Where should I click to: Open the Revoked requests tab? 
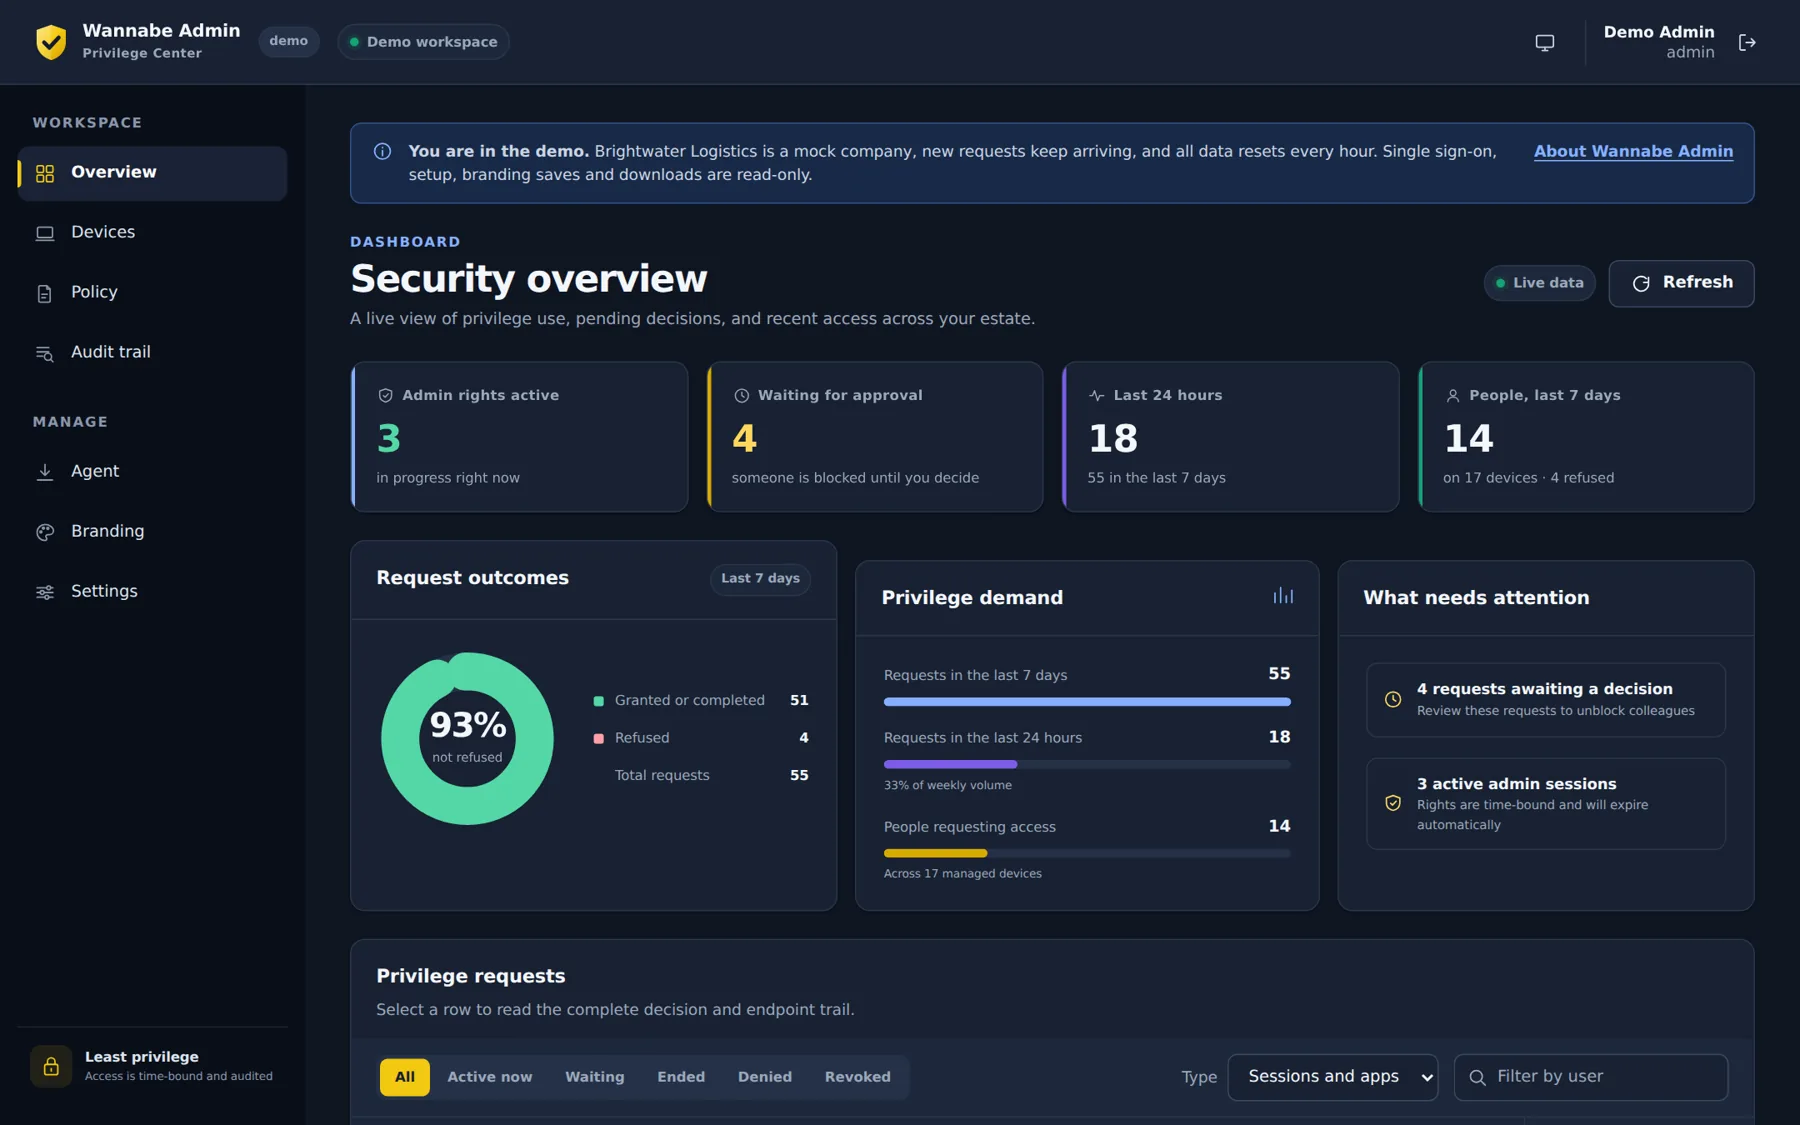858,1077
